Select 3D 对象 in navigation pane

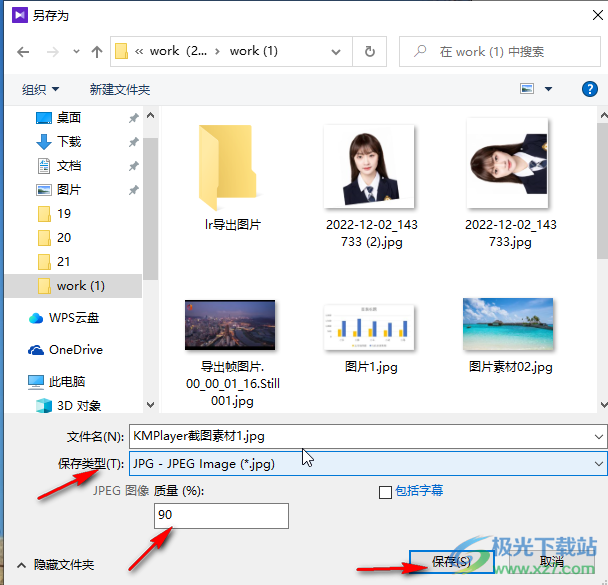[x=69, y=406]
